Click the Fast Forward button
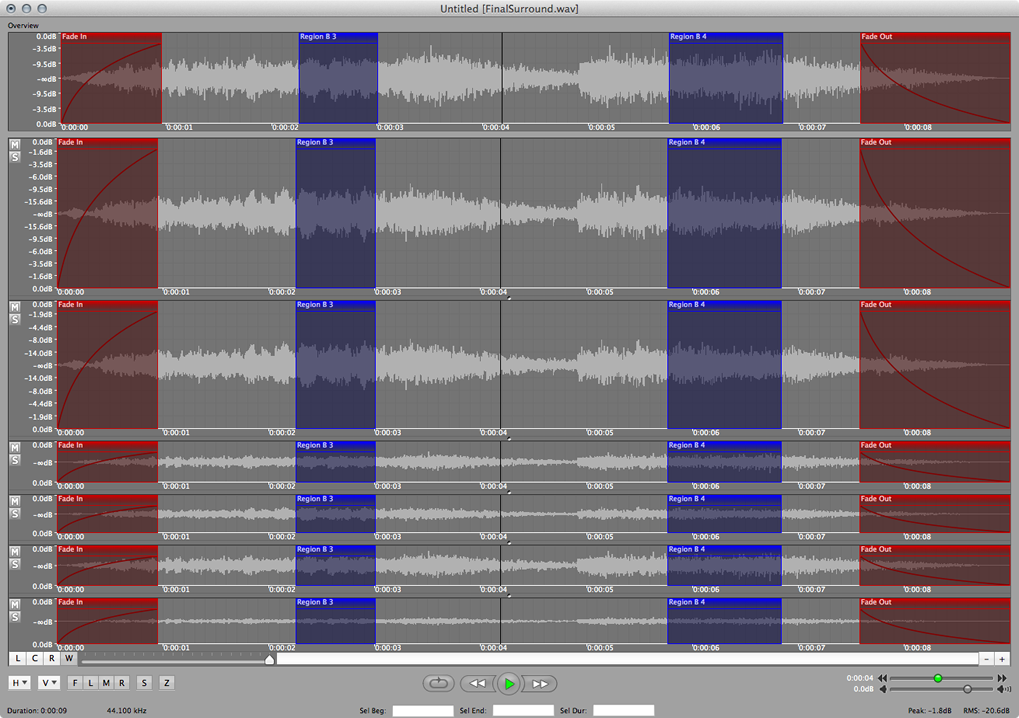This screenshot has height=718, width=1019. coord(540,683)
